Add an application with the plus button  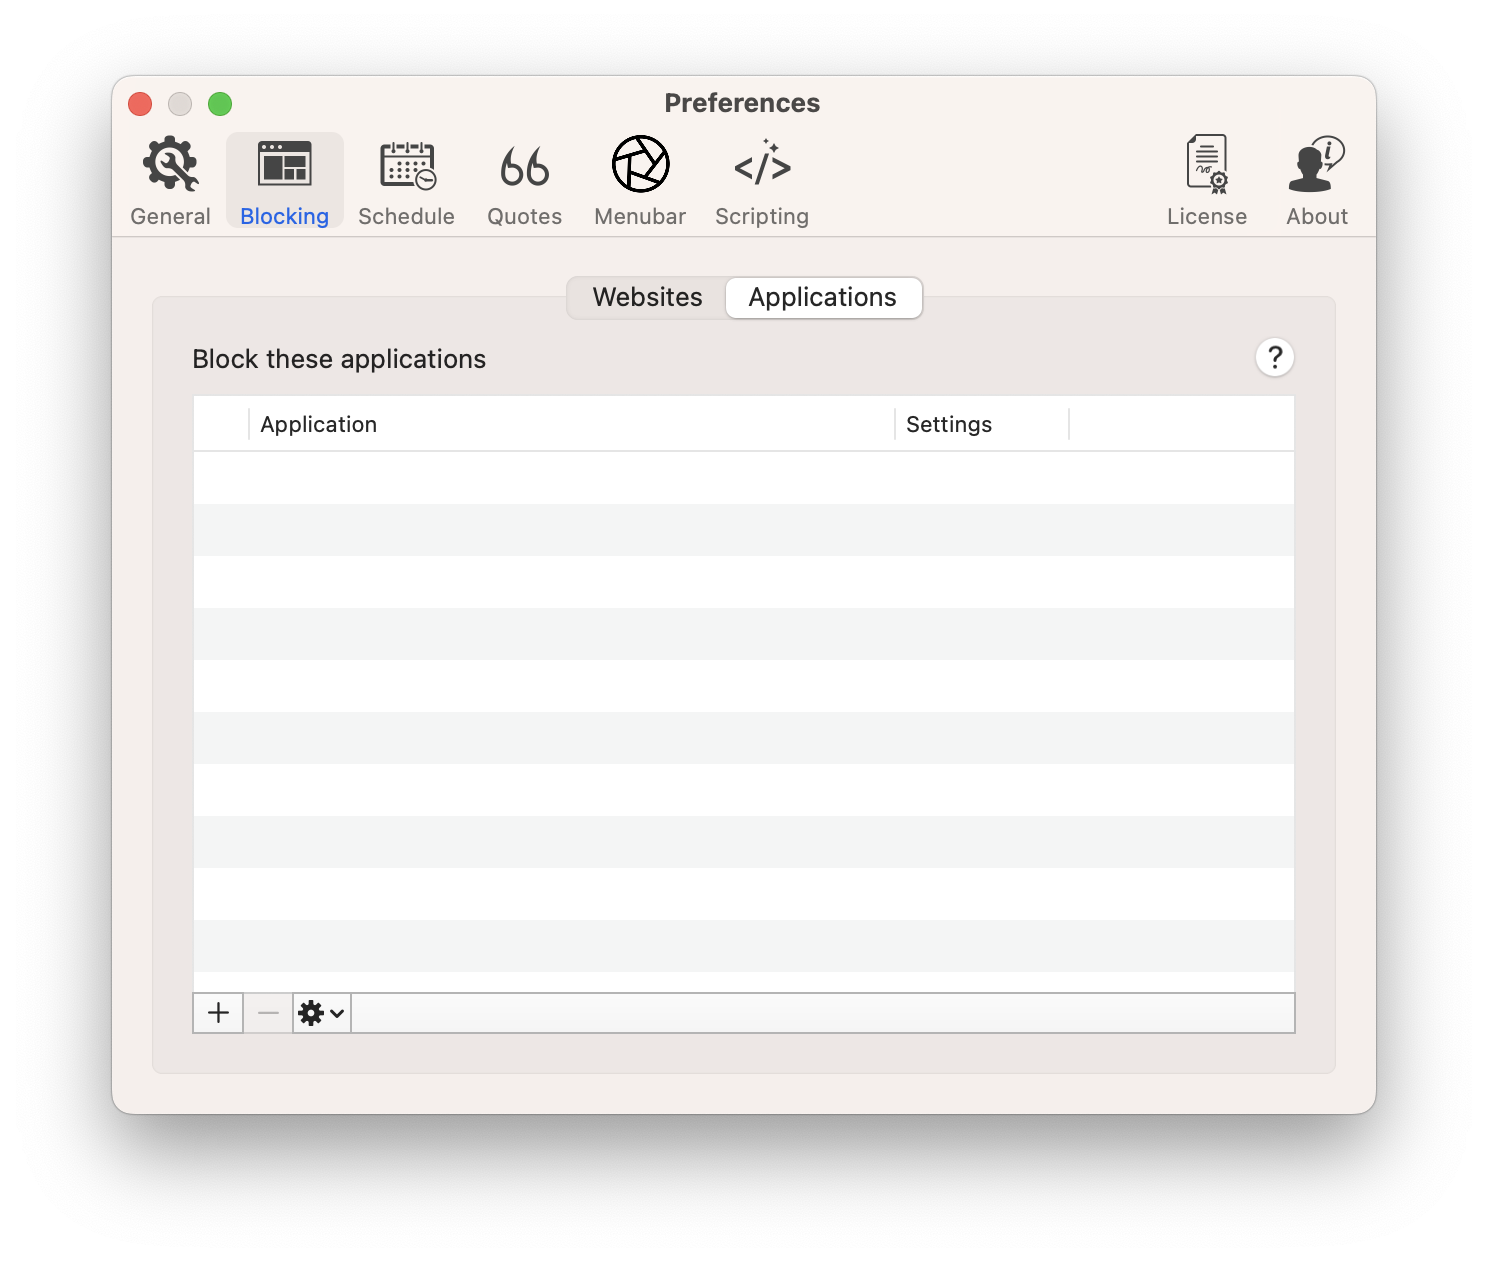pos(218,1013)
